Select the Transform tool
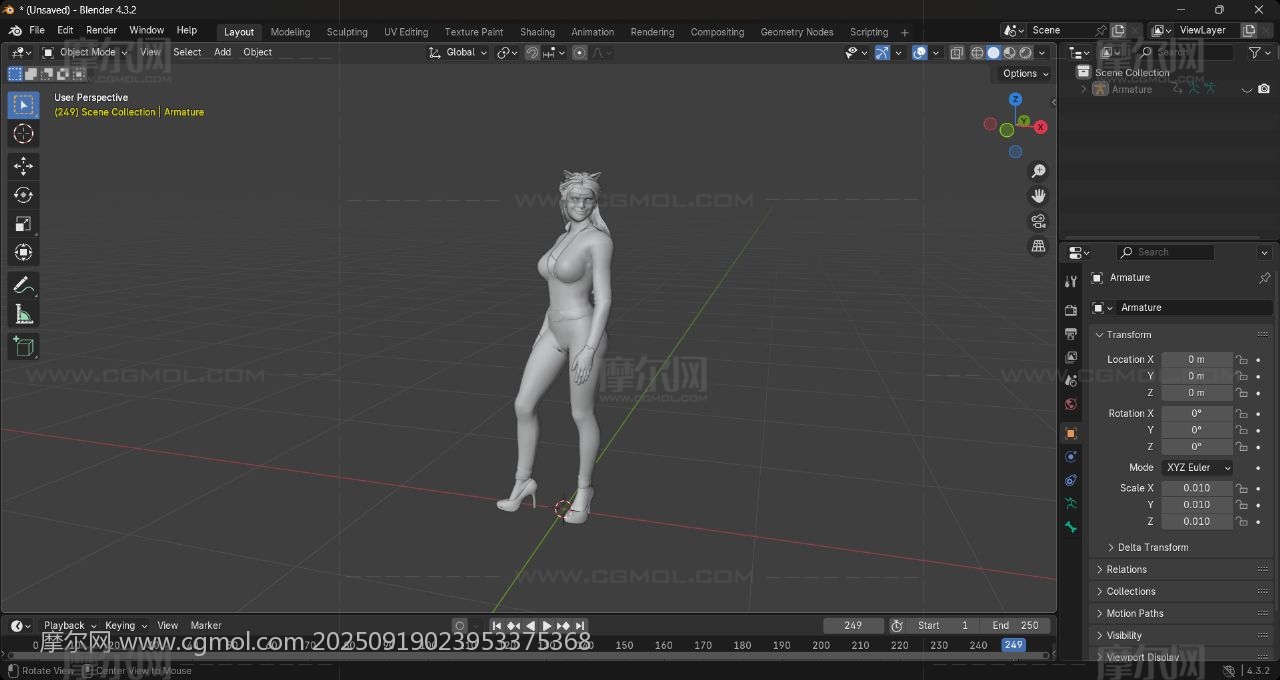1280x680 pixels. click(x=23, y=252)
